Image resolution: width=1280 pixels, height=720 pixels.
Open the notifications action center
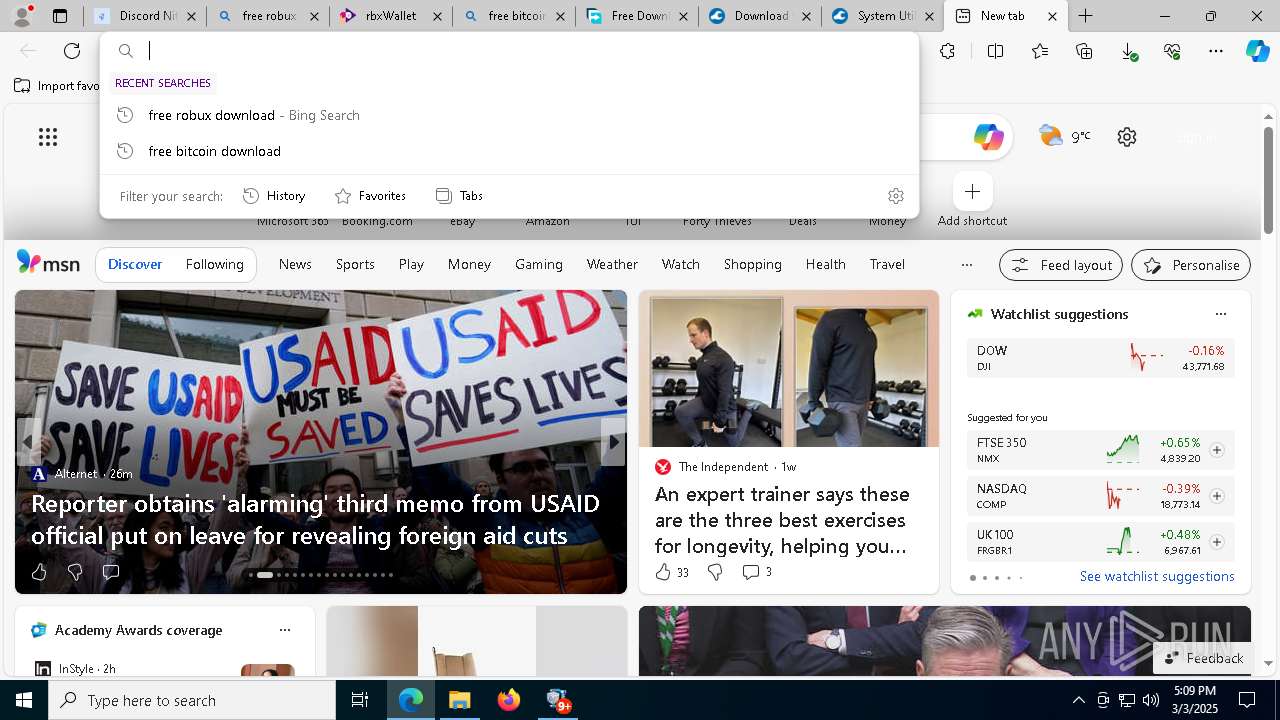pyautogui.click(x=1247, y=700)
